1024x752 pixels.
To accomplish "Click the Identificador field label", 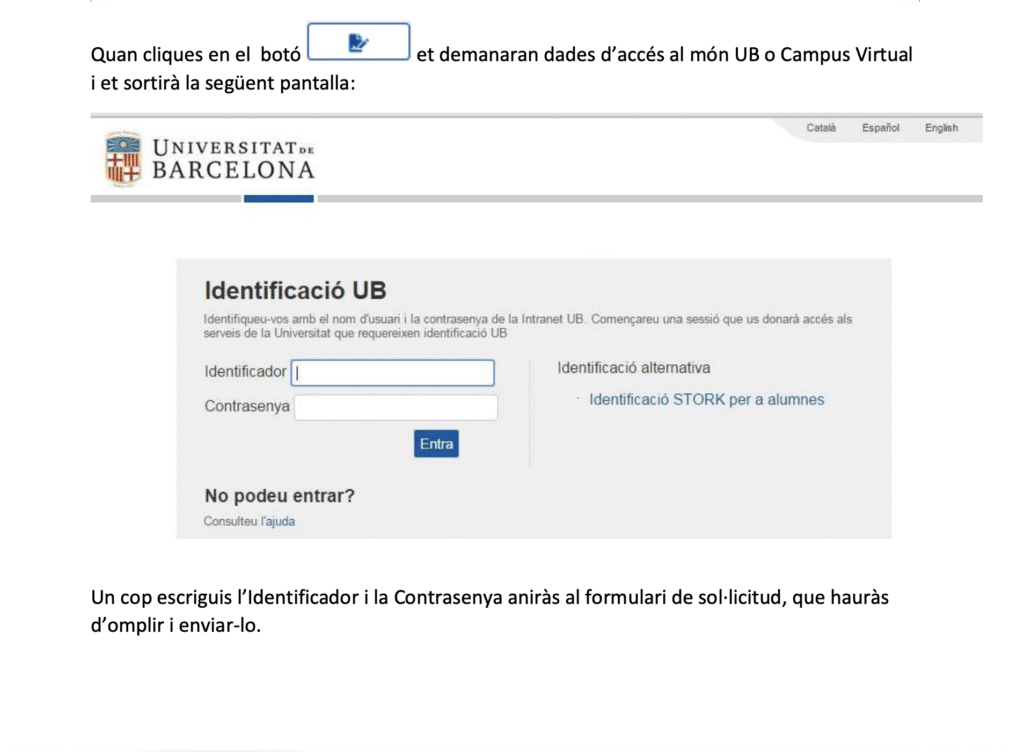I will click(x=245, y=372).
